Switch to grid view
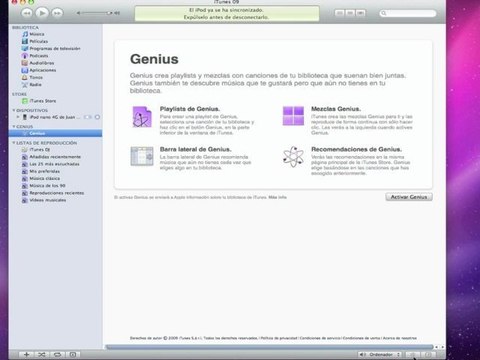 point(350,13)
